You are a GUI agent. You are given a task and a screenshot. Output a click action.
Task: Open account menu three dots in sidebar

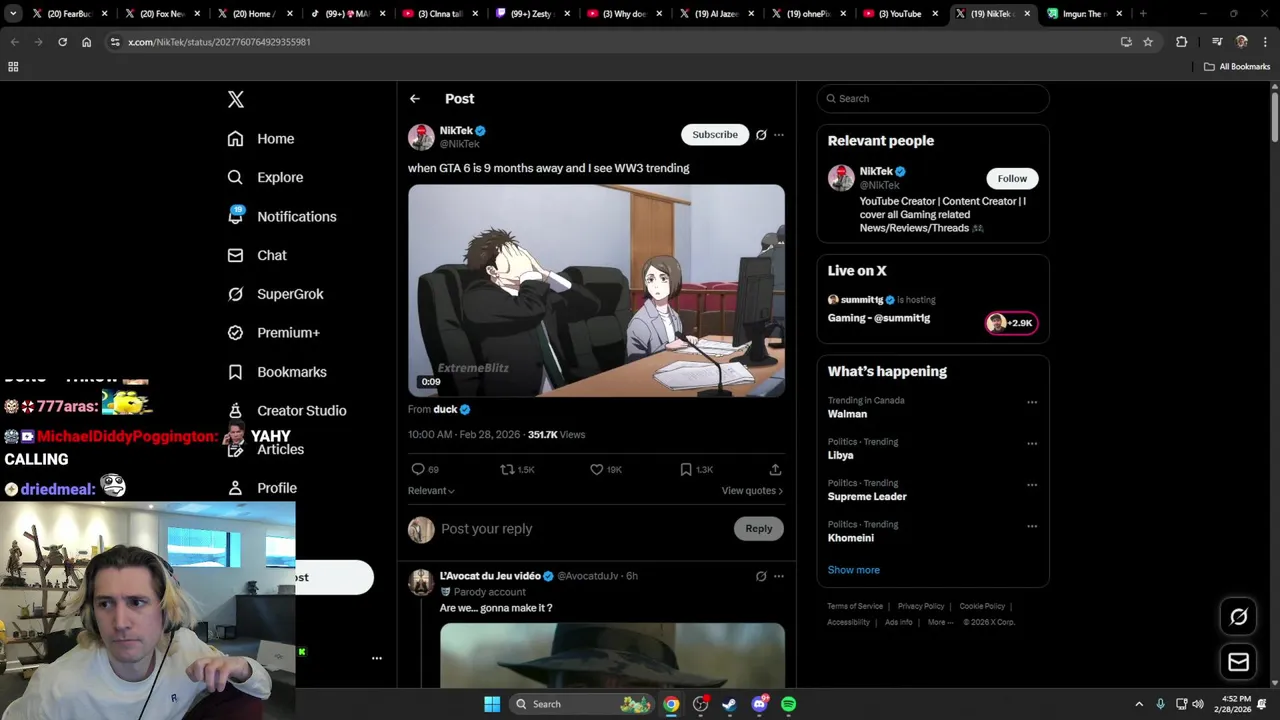coord(377,658)
